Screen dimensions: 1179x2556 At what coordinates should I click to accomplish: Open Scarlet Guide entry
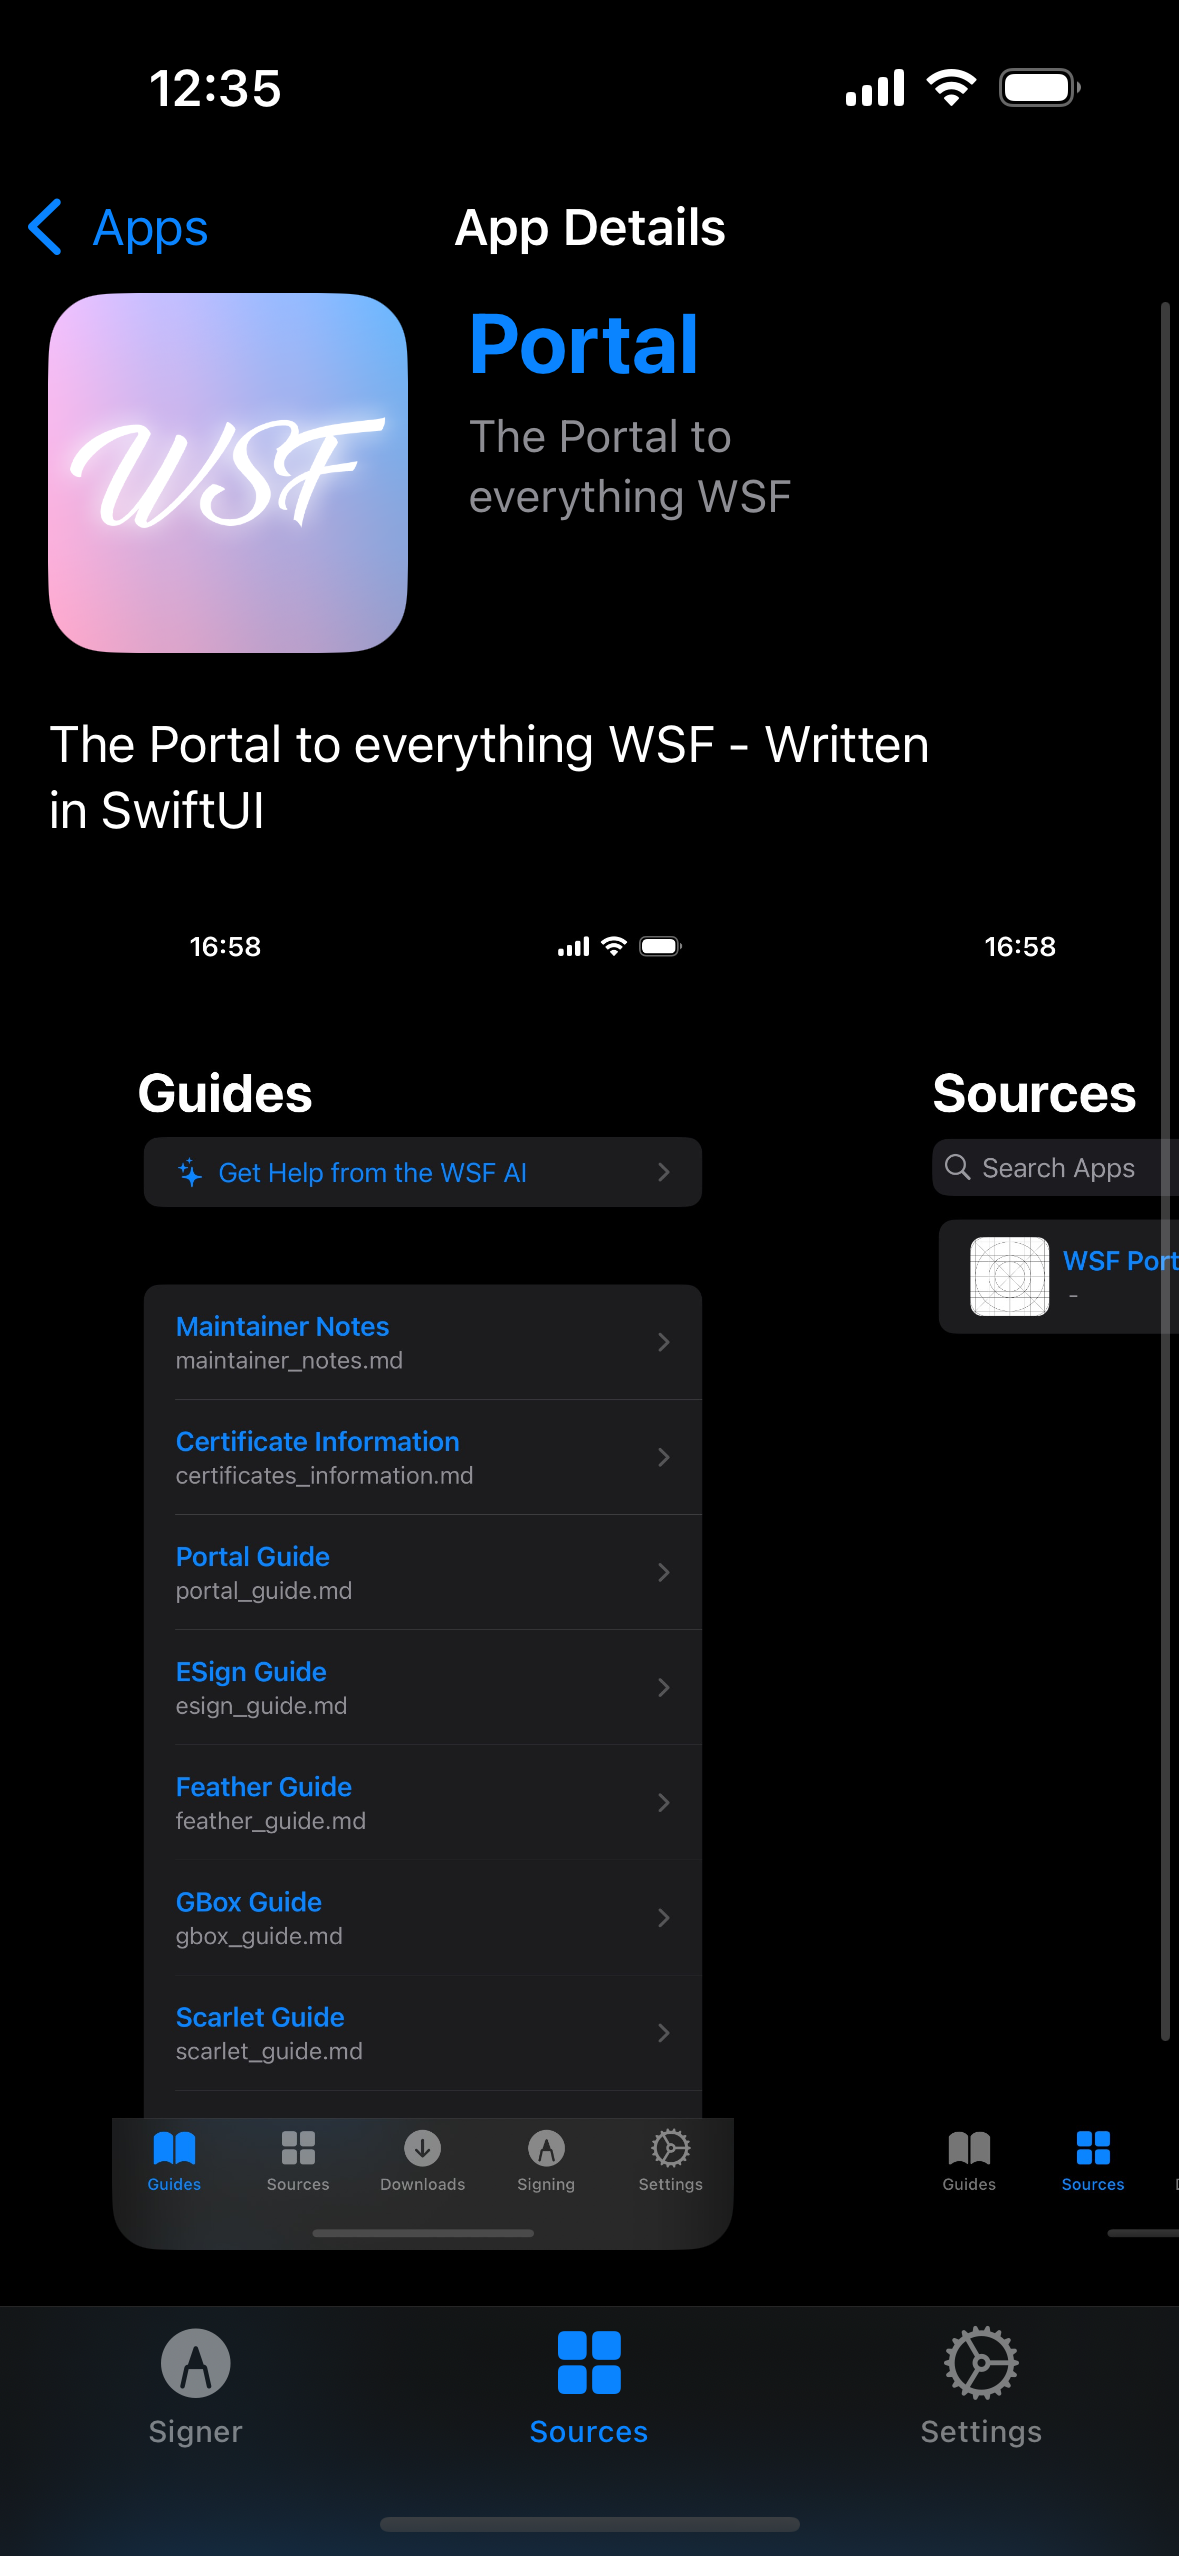[423, 2032]
